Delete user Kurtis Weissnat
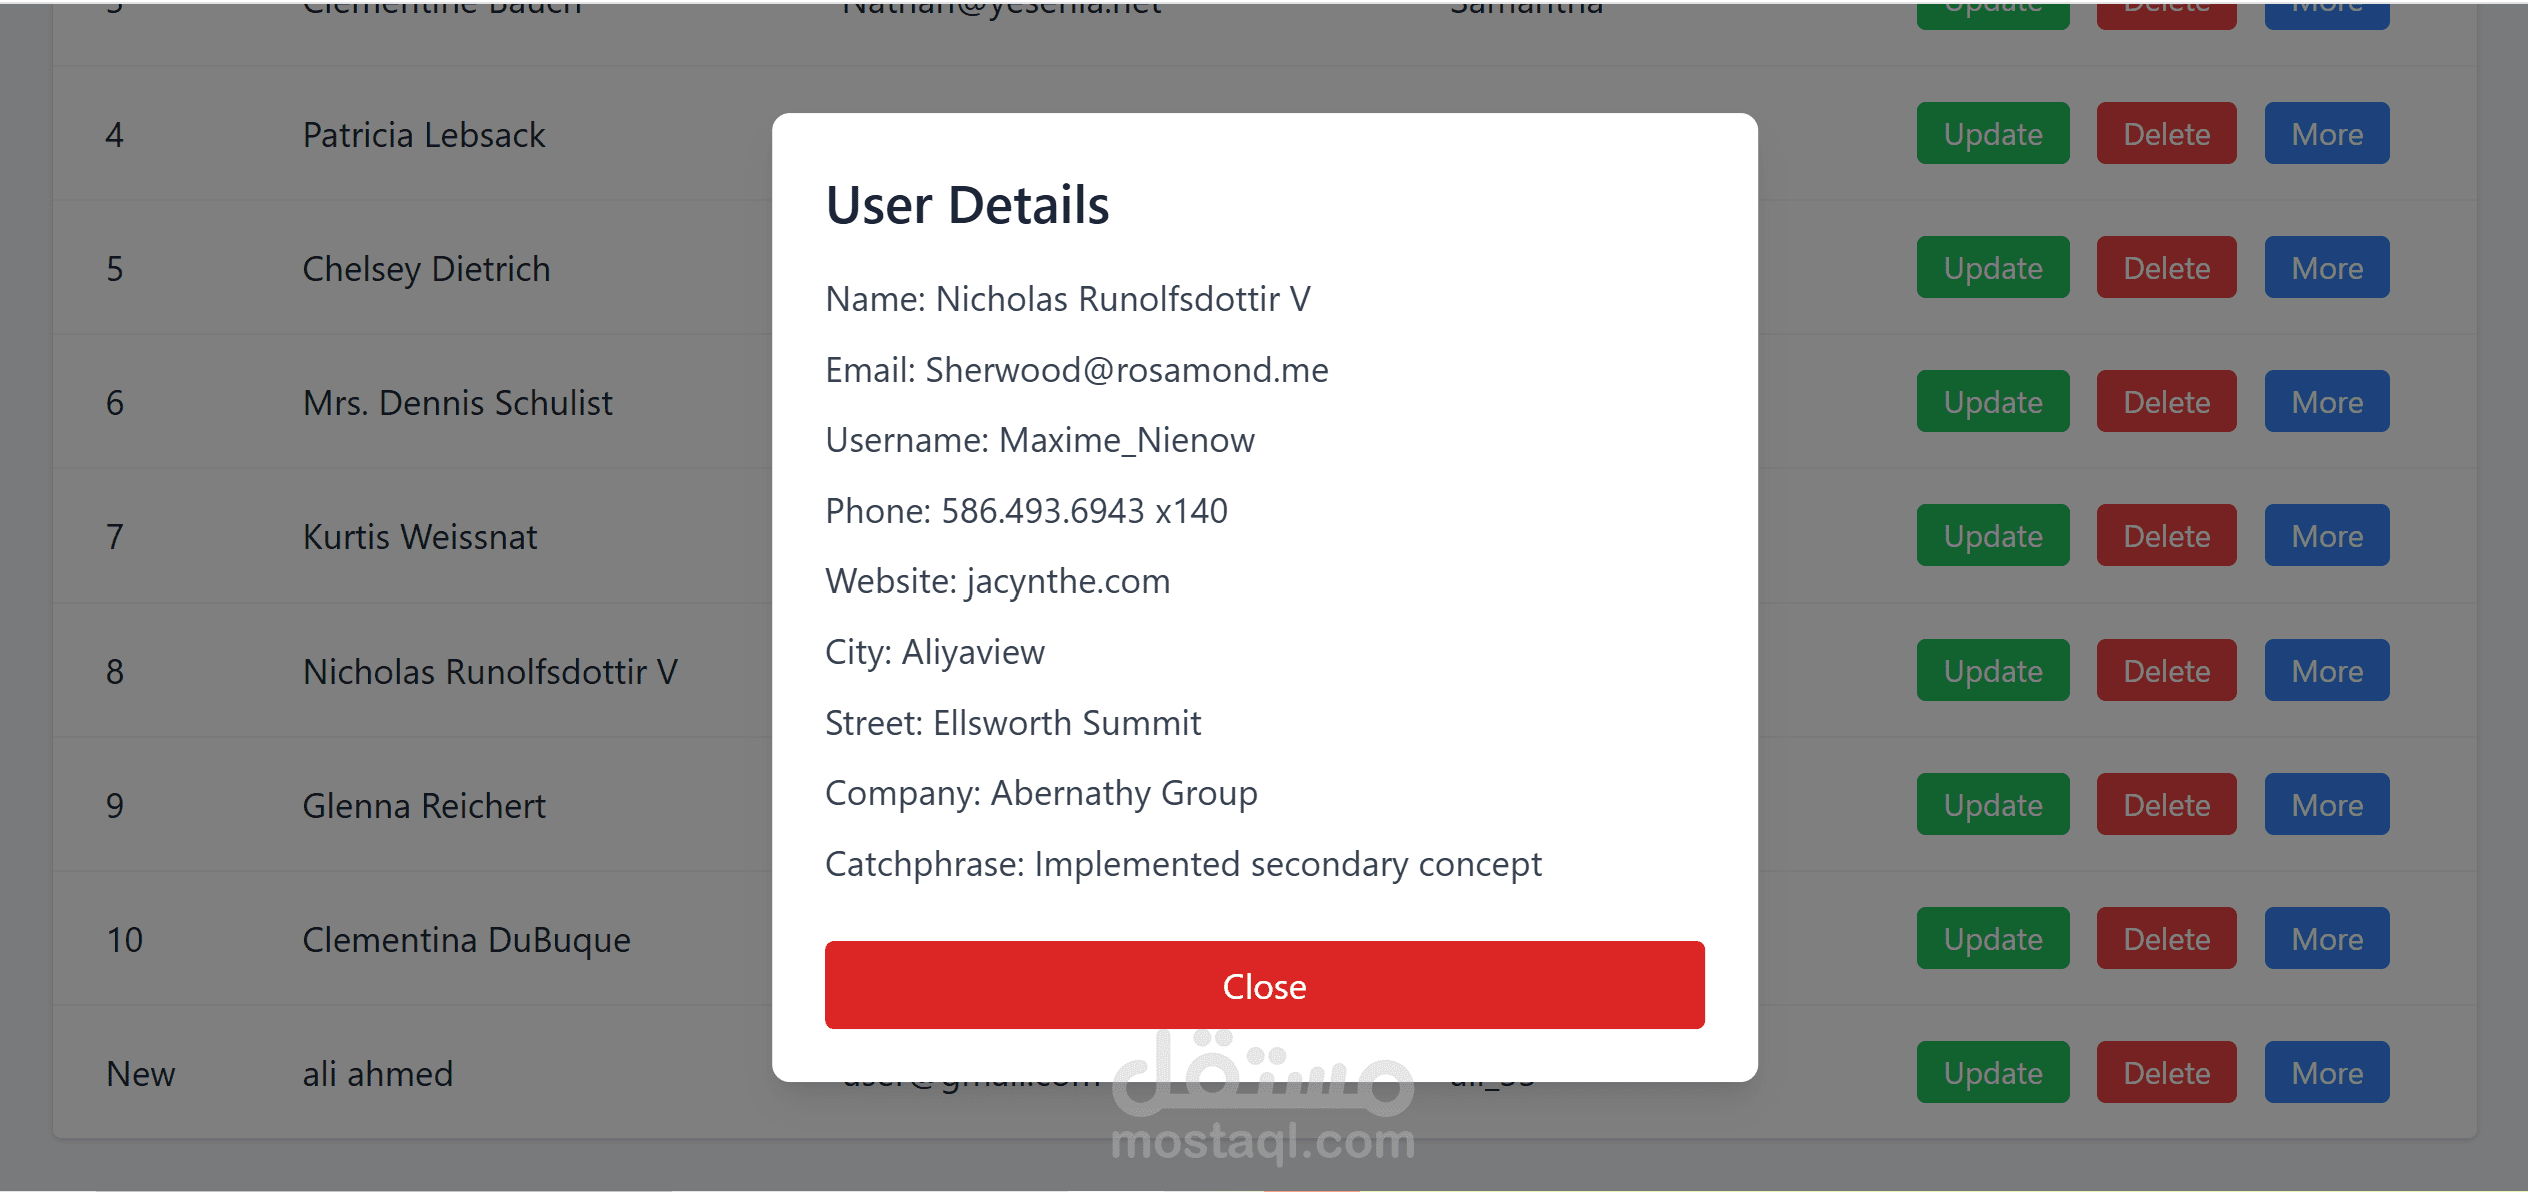The height and width of the screenshot is (1192, 2528). point(2165,535)
